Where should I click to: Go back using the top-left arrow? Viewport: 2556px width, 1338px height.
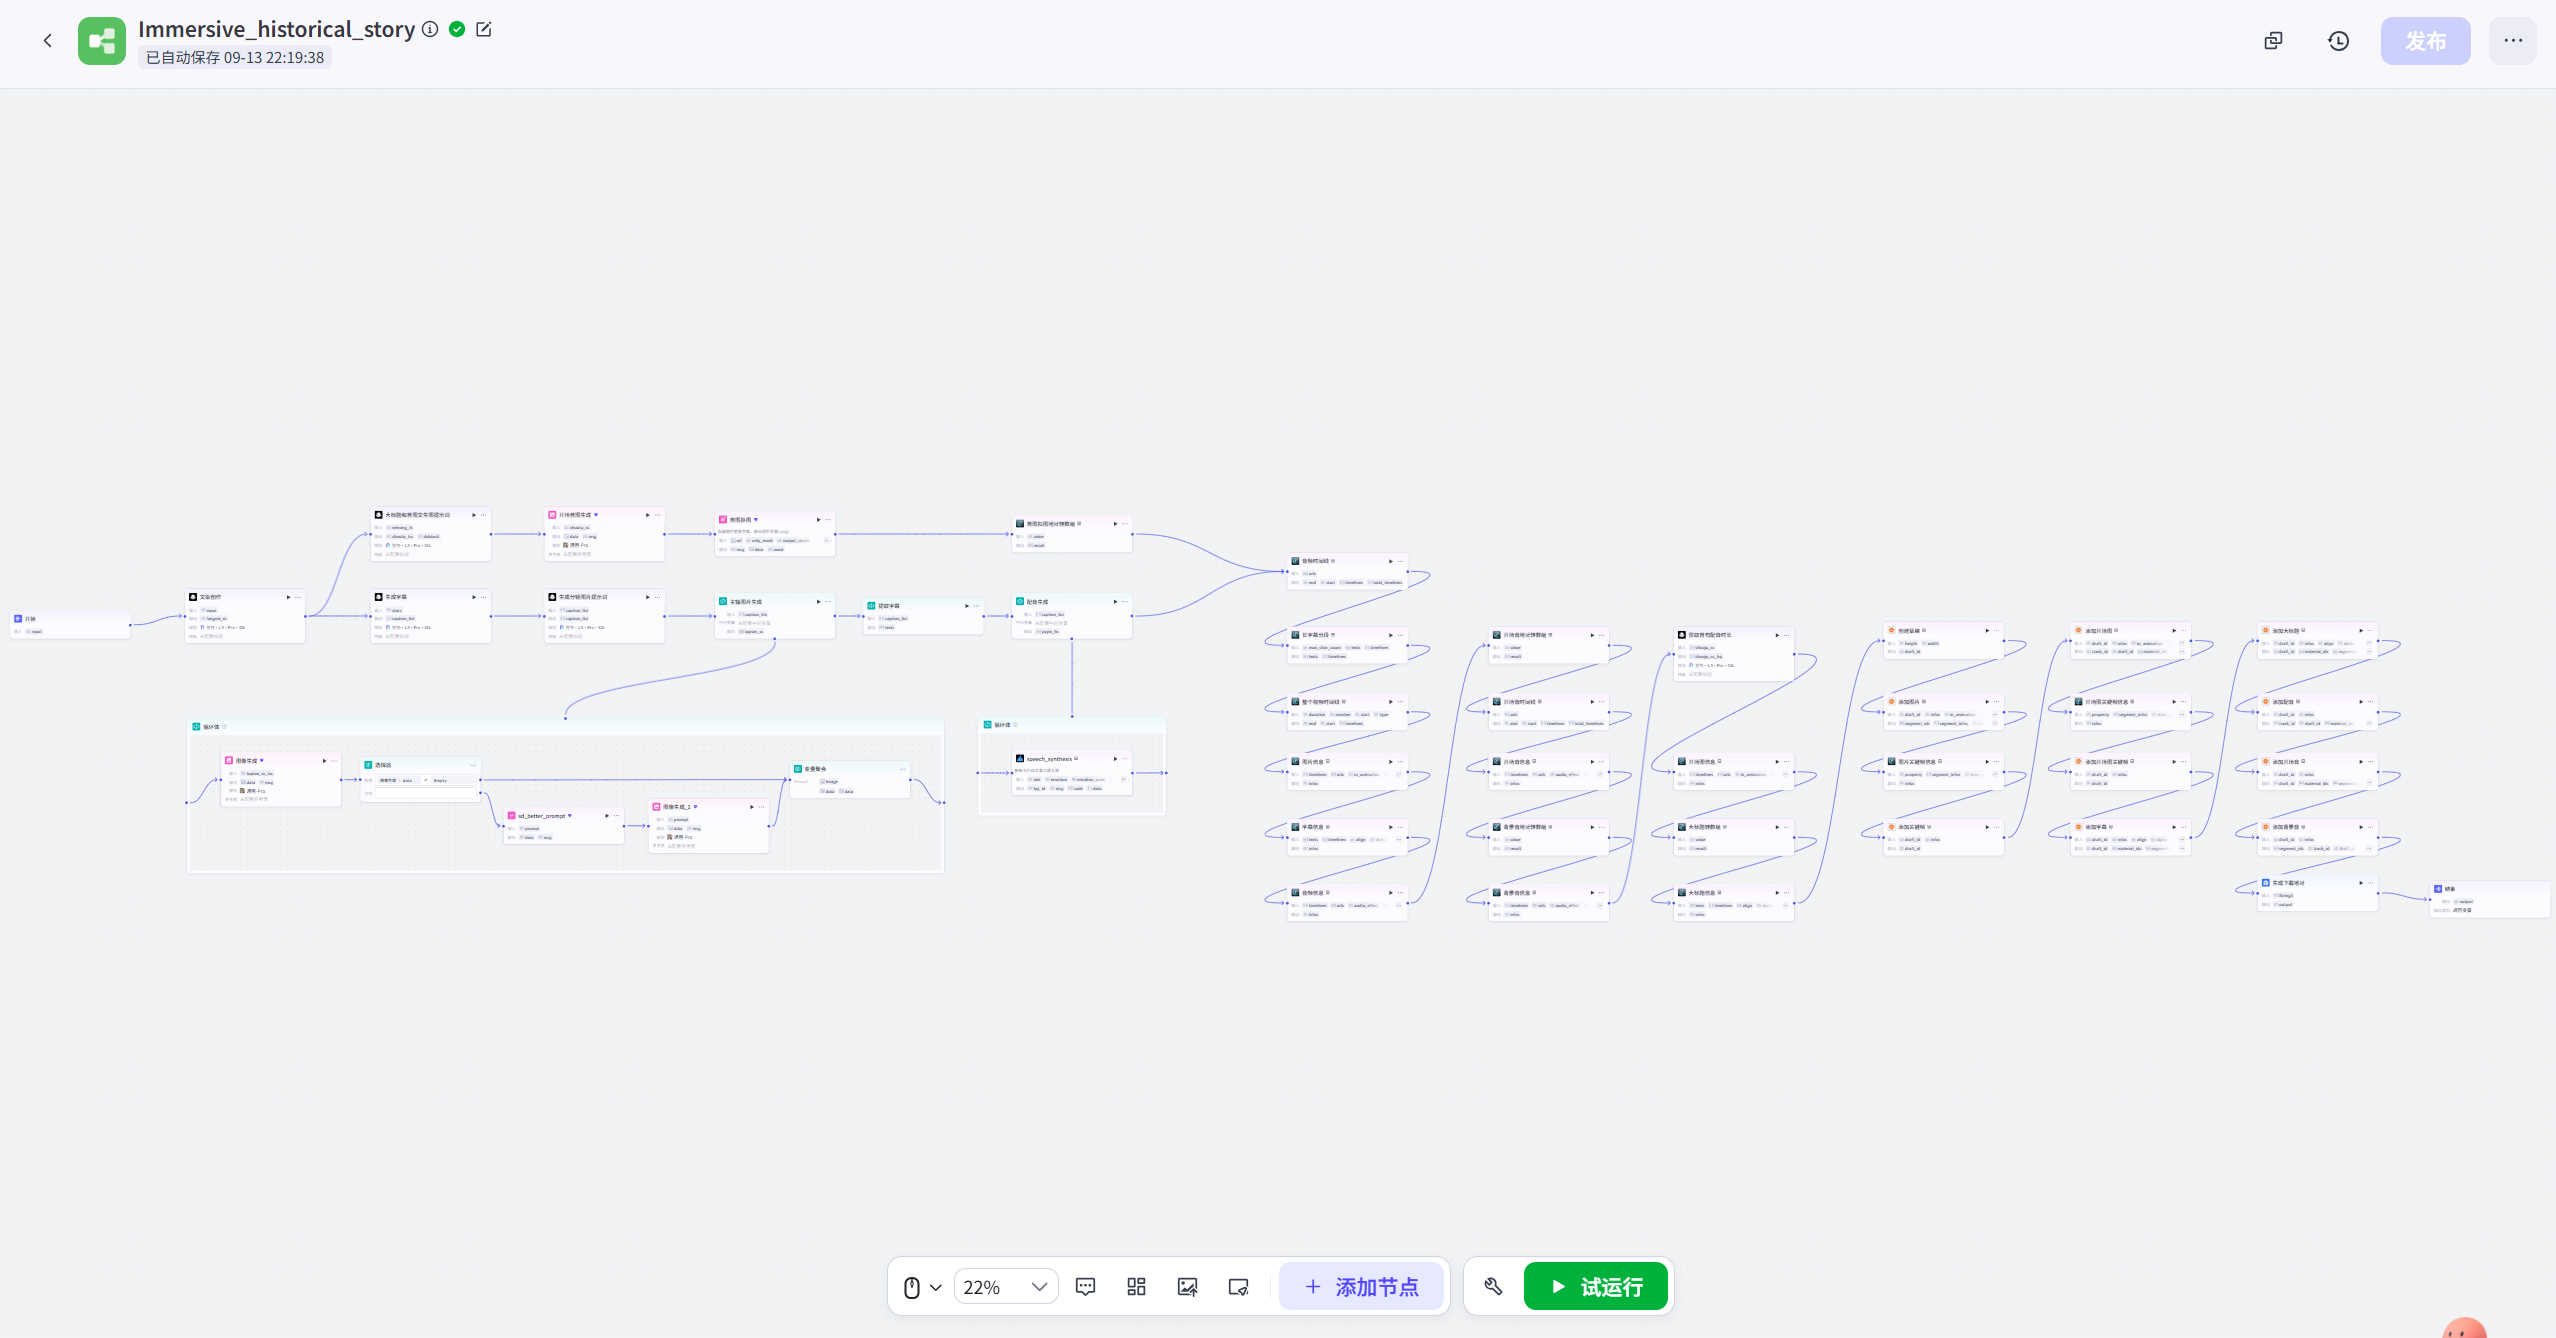(47, 41)
